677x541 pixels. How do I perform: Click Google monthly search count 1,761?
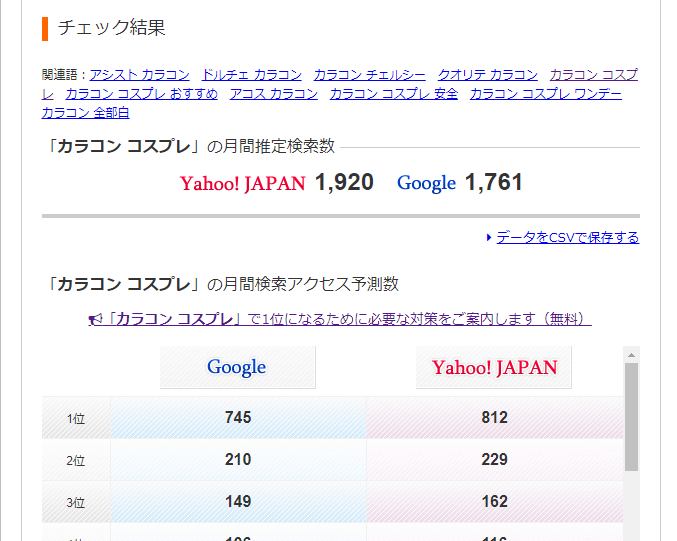[494, 182]
